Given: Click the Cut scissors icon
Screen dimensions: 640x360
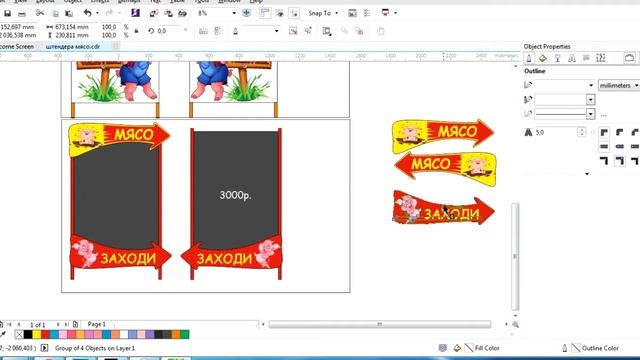Looking at the screenshot, I should tap(40, 13).
